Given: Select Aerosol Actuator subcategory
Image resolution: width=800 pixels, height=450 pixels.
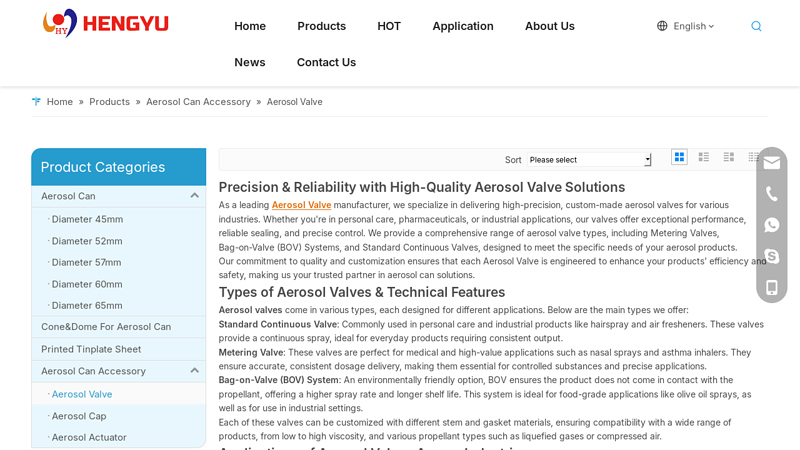Looking at the screenshot, I should click(x=89, y=437).
